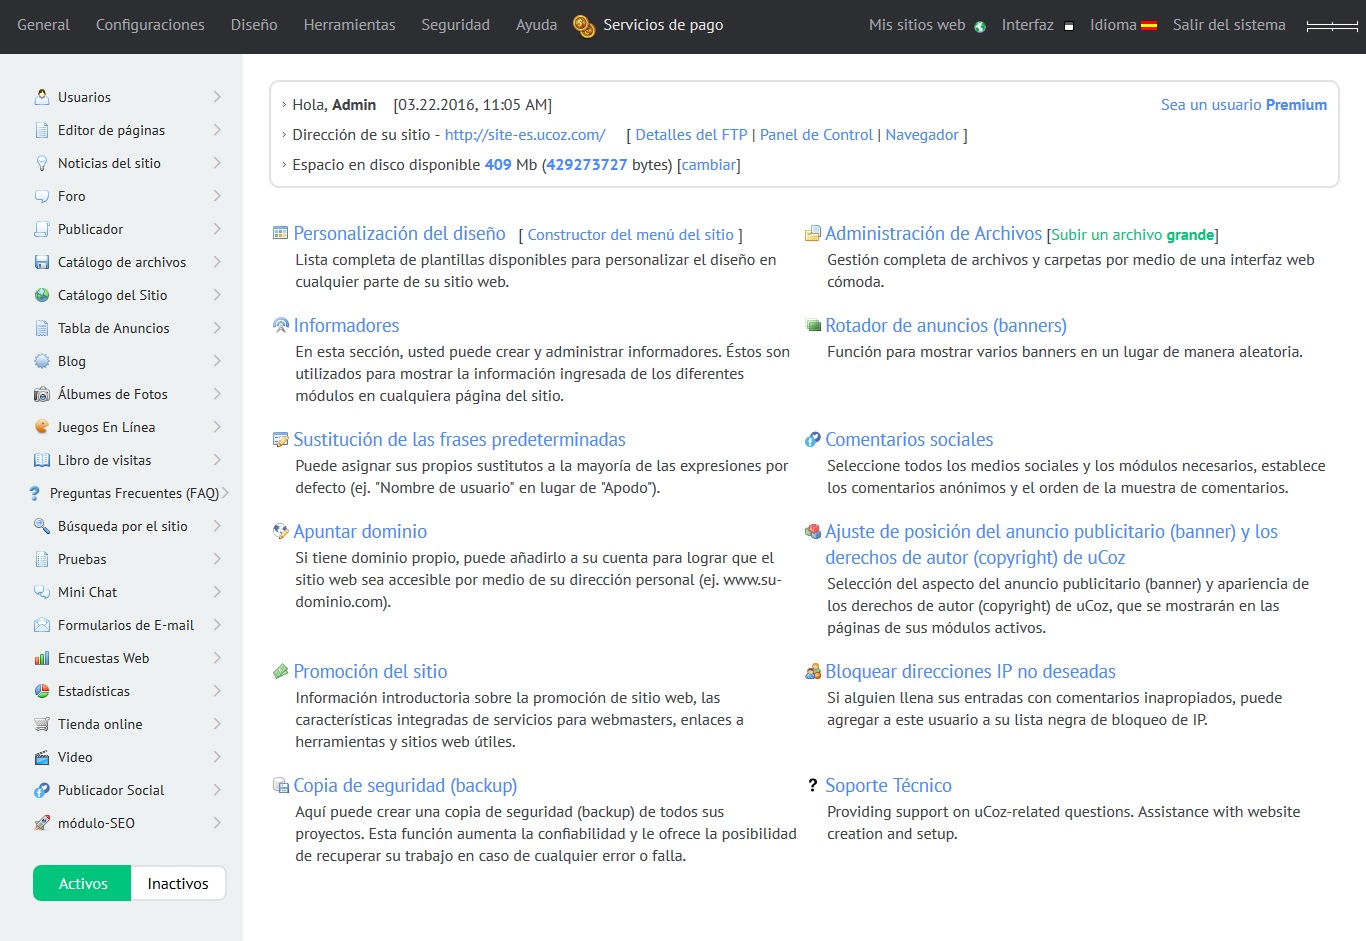
Task: Open the Idioma language dropdown
Action: 1122,25
